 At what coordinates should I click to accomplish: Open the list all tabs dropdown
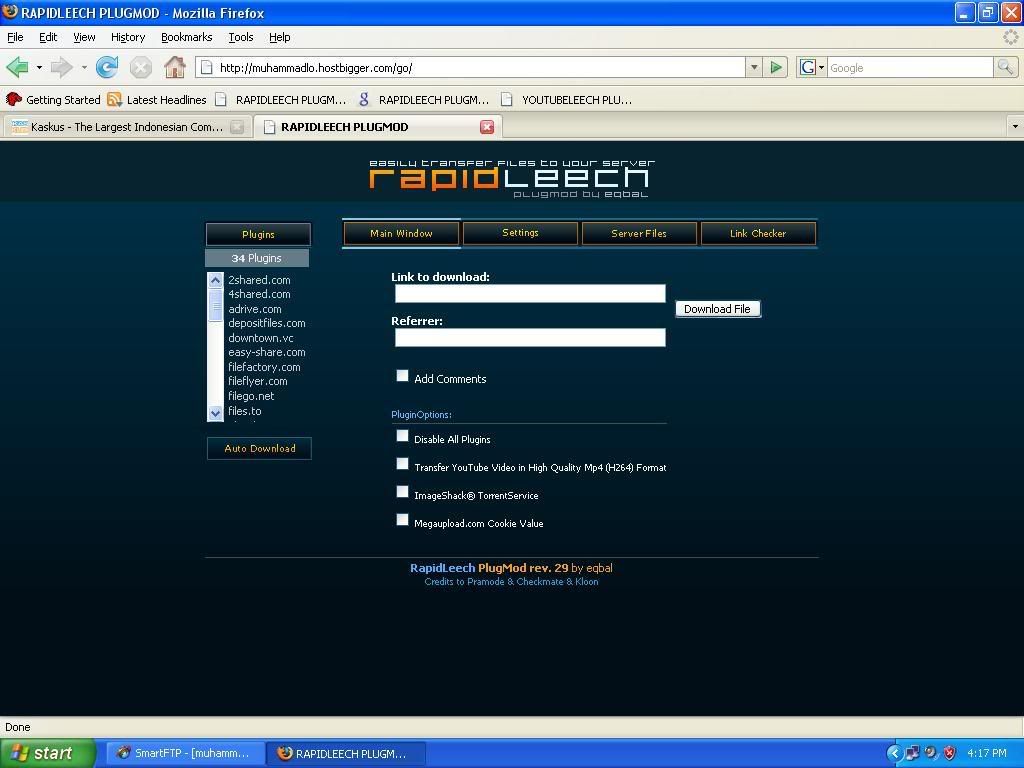click(1015, 127)
